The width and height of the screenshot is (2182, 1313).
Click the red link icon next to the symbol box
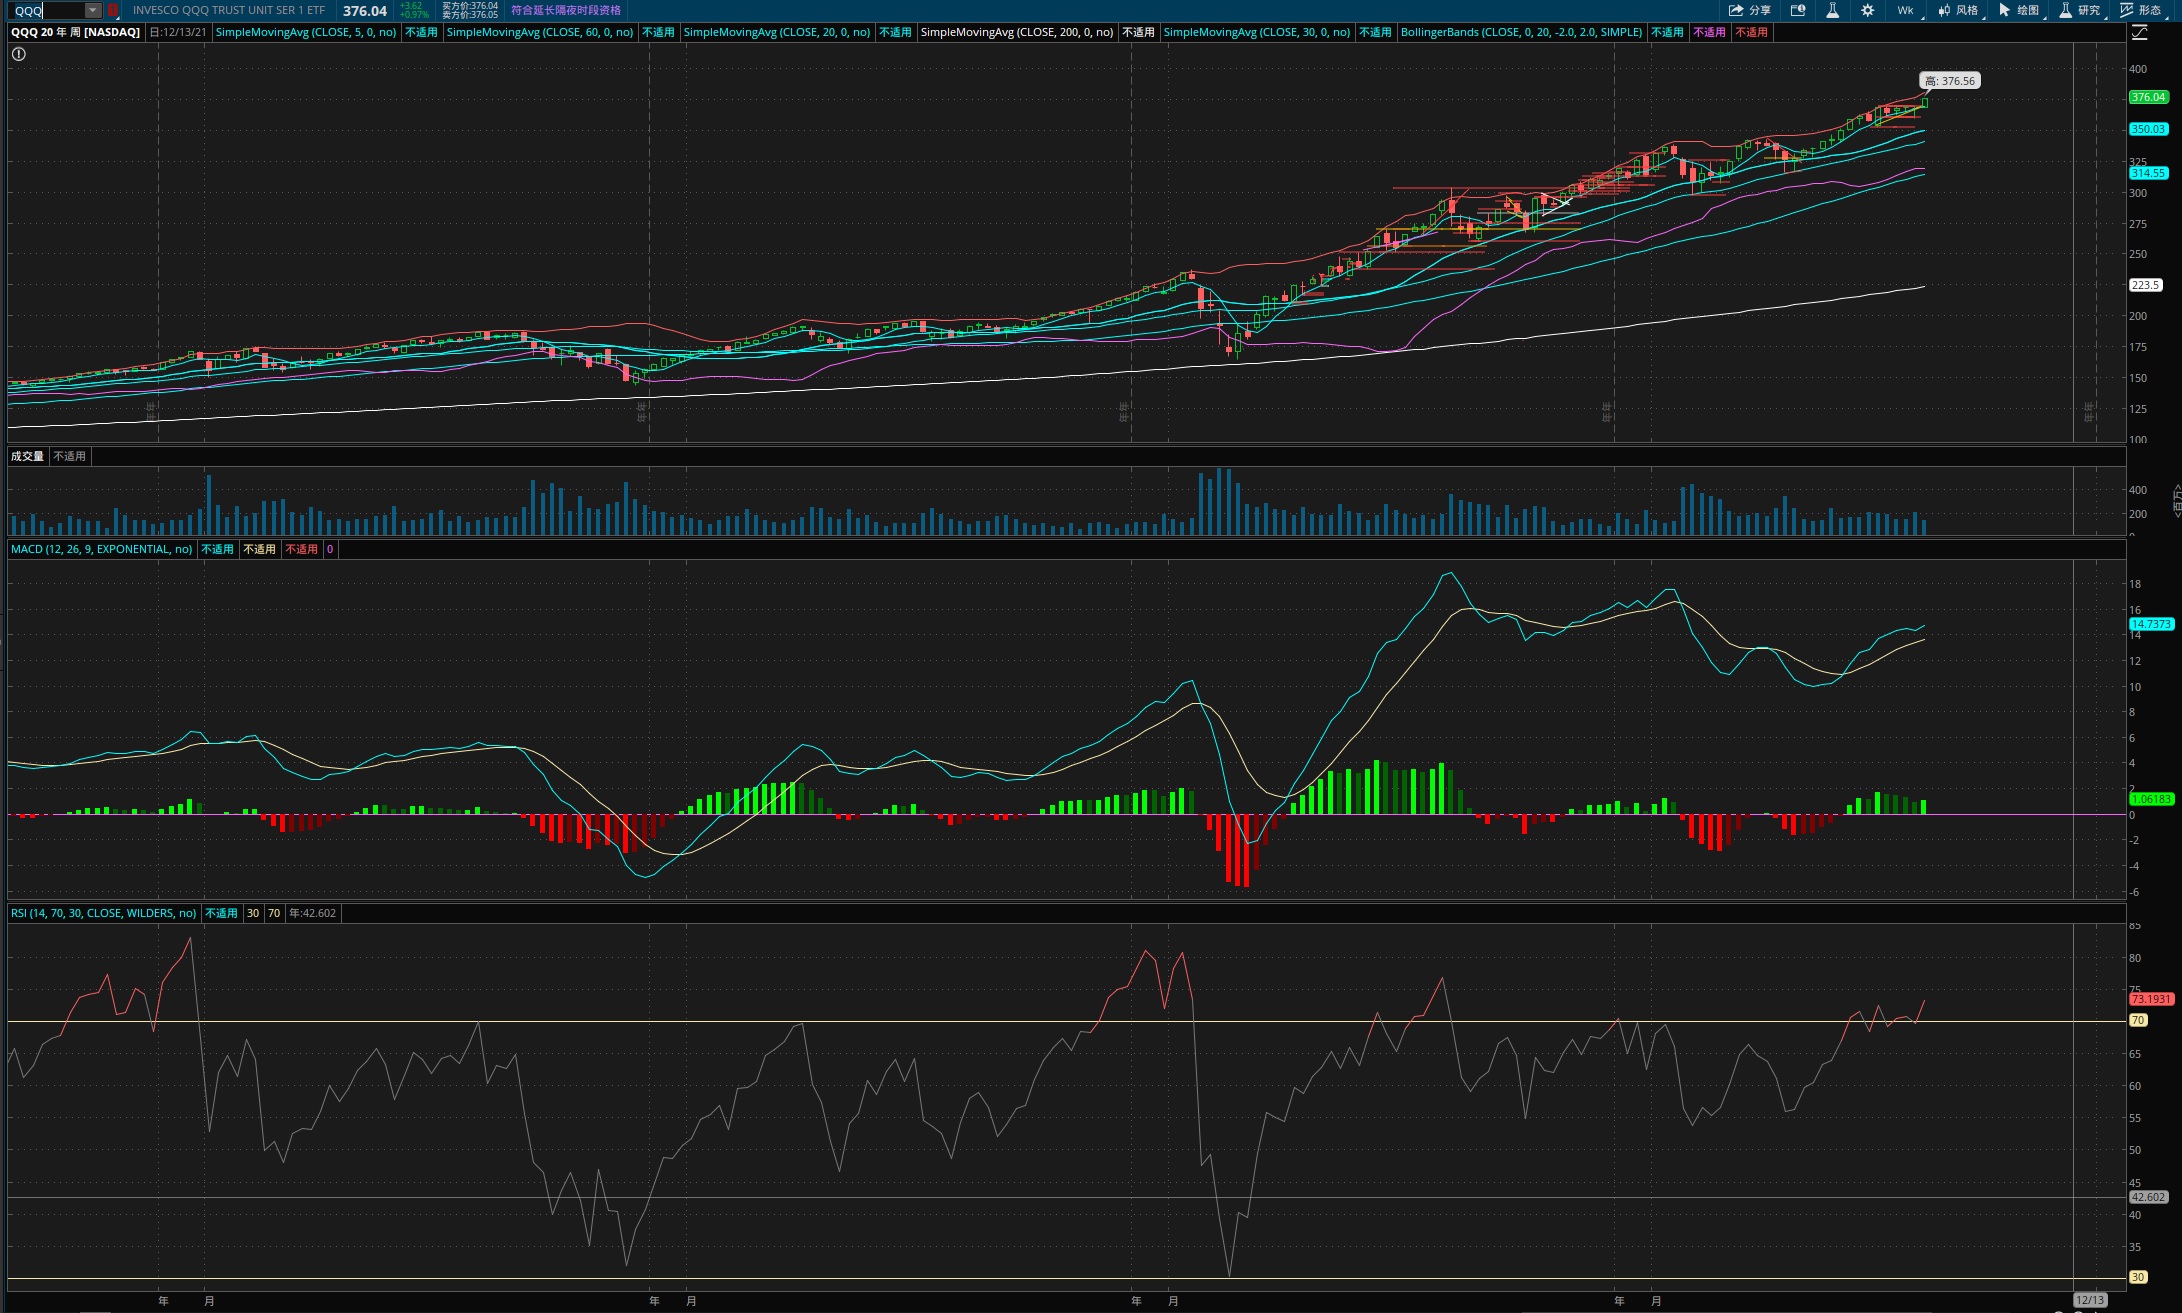point(113,10)
